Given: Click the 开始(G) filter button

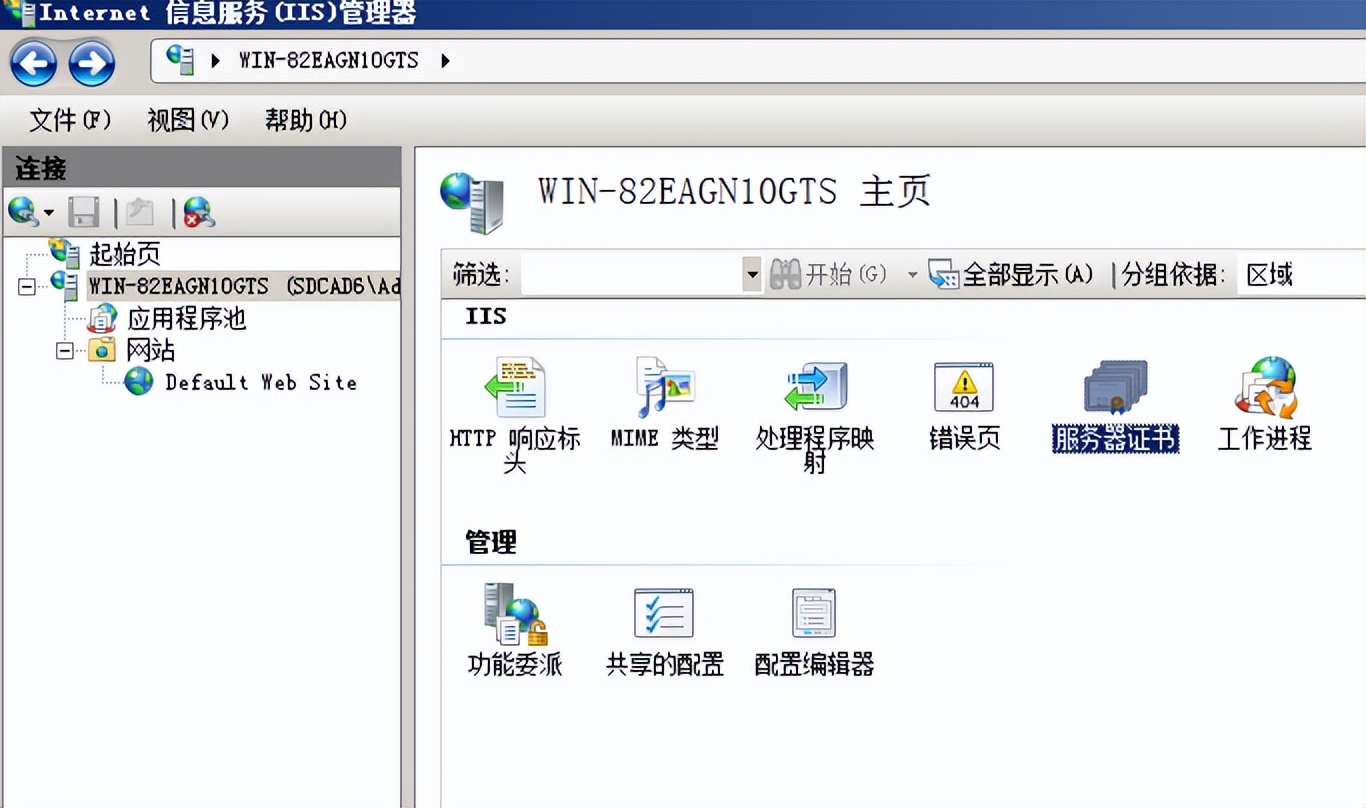Looking at the screenshot, I should tap(828, 274).
